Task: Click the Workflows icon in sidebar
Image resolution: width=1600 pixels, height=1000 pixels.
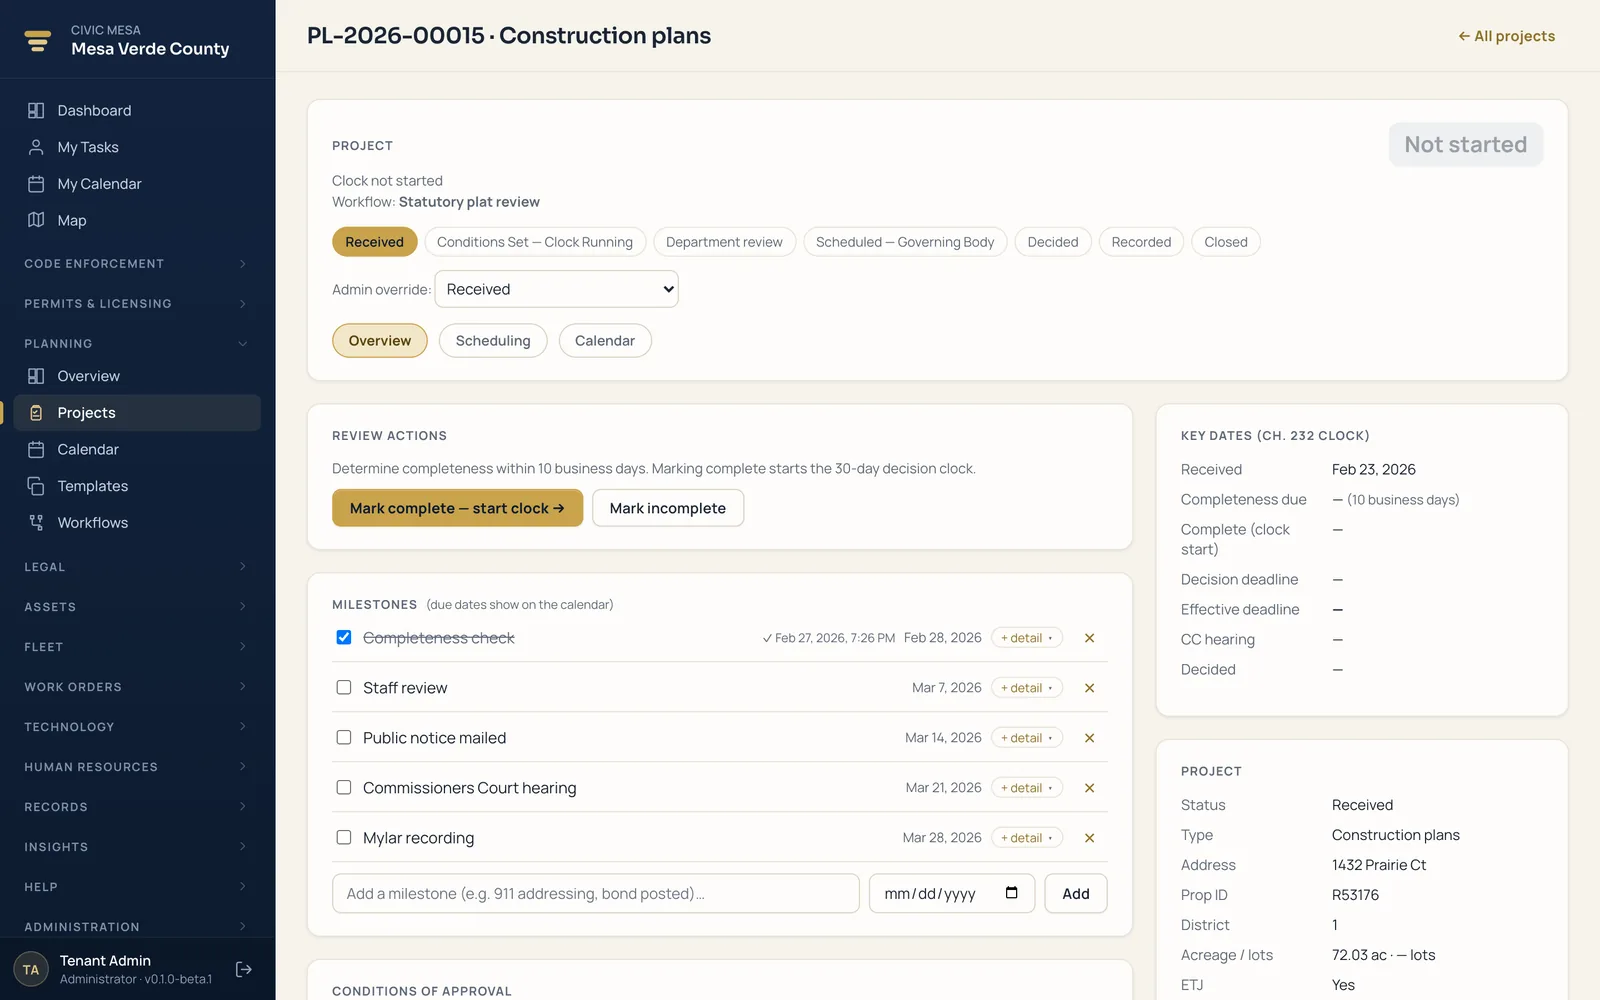Action: click(x=36, y=523)
